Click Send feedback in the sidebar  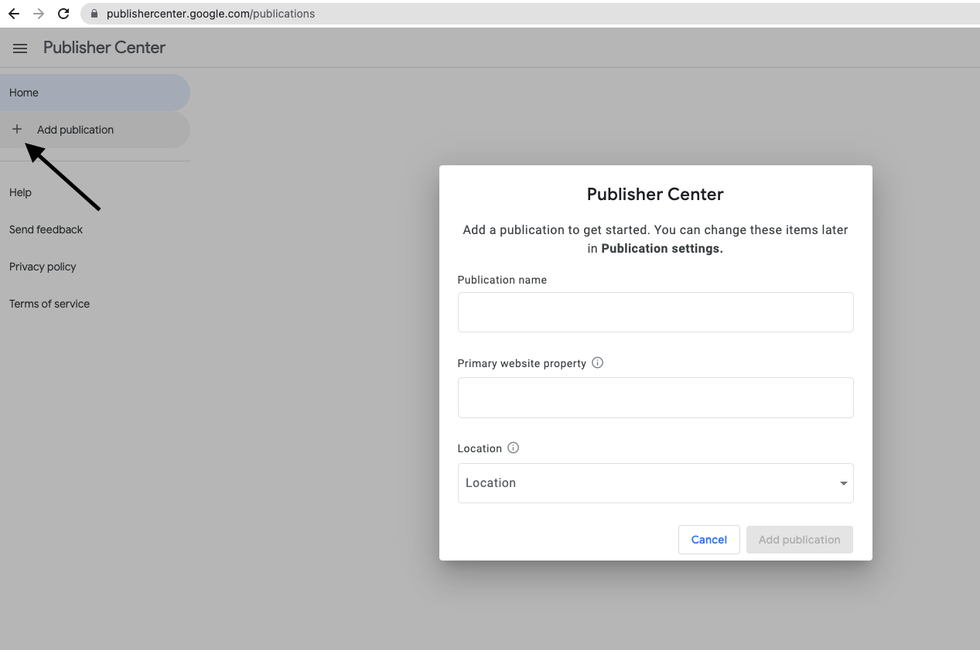click(46, 230)
